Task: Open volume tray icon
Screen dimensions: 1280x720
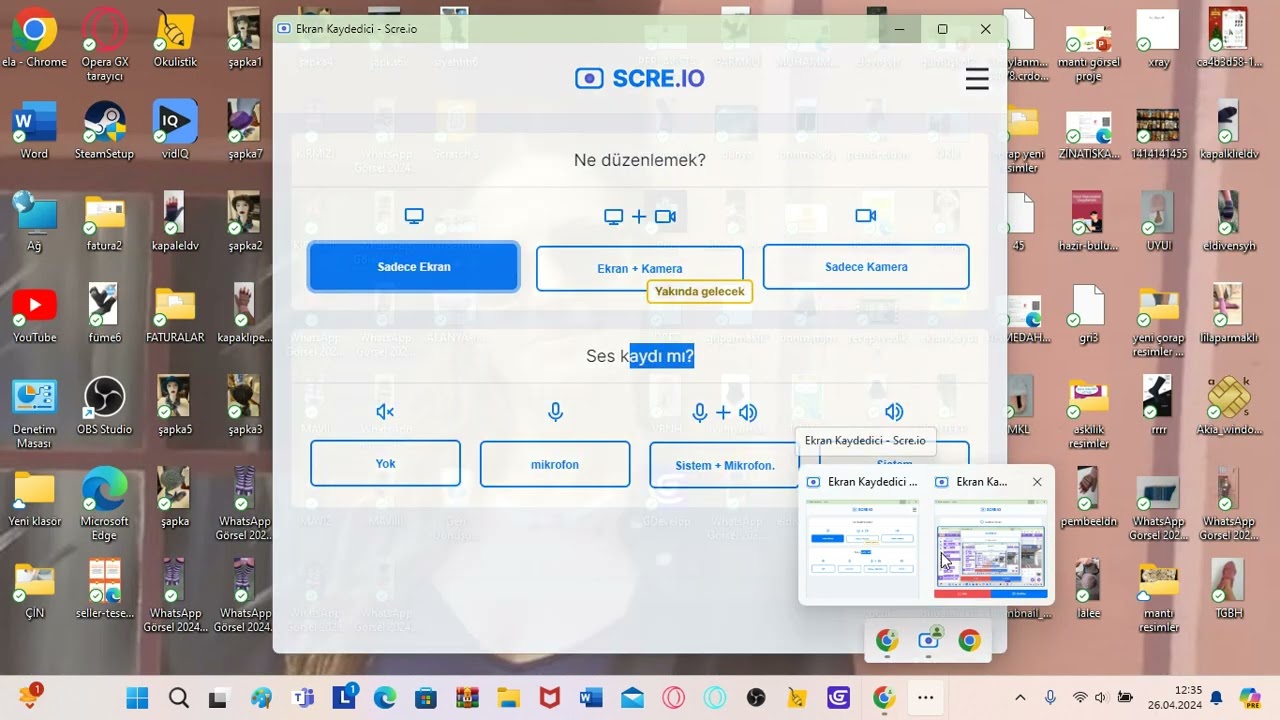Action: [1101, 698]
